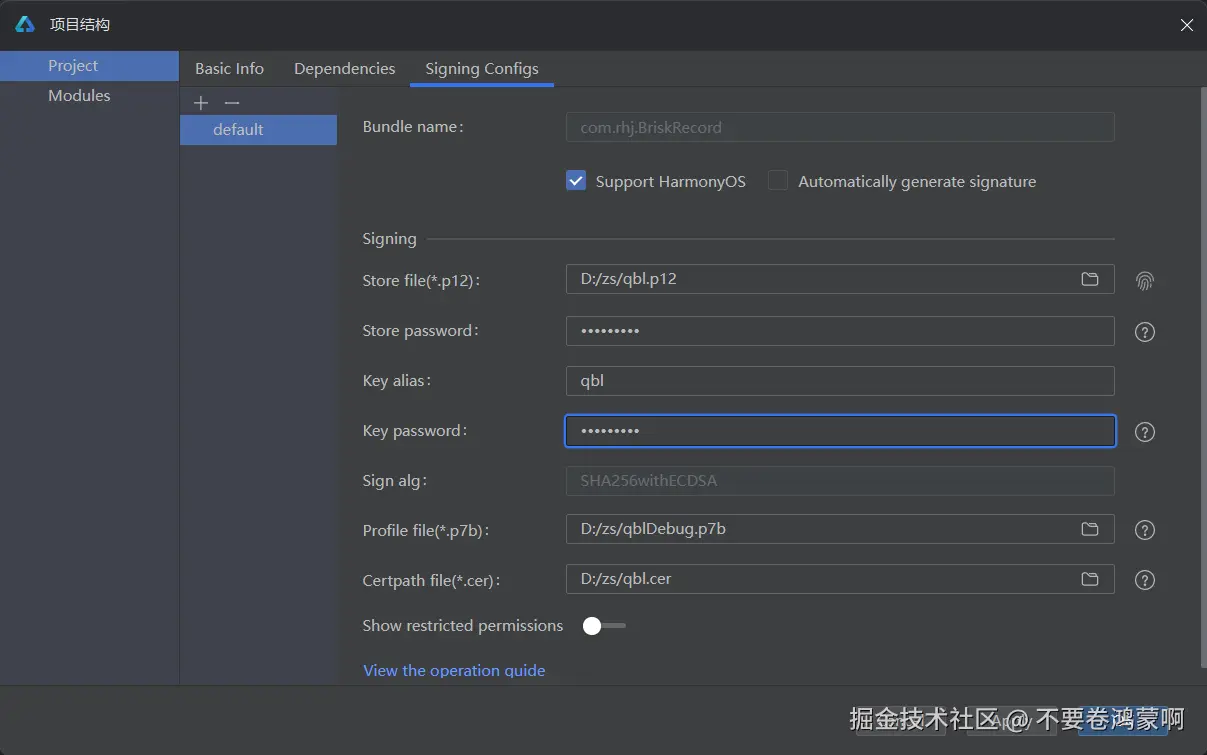Uncheck the Support HarmonyOS checkbox
Screen dimensions: 1207x755
576,181
